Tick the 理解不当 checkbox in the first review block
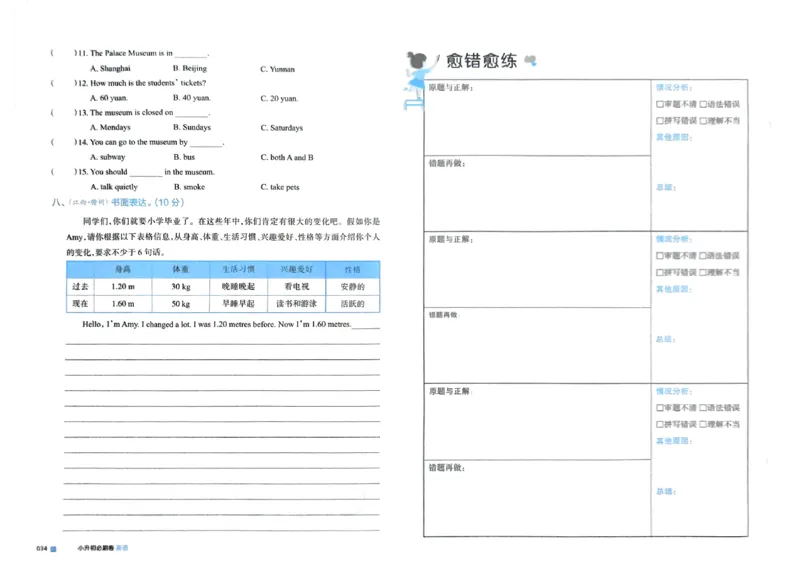Image resolution: width=800 pixels, height=566 pixels. pos(703,121)
